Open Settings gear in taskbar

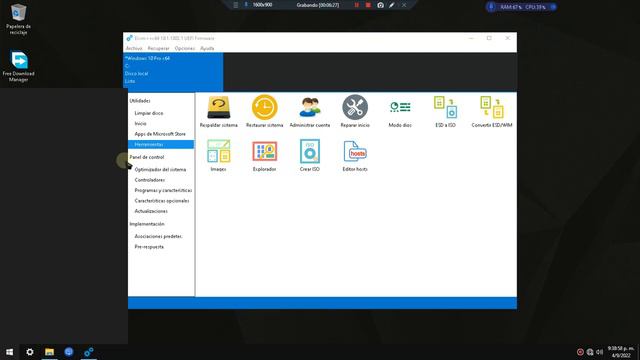30,352
